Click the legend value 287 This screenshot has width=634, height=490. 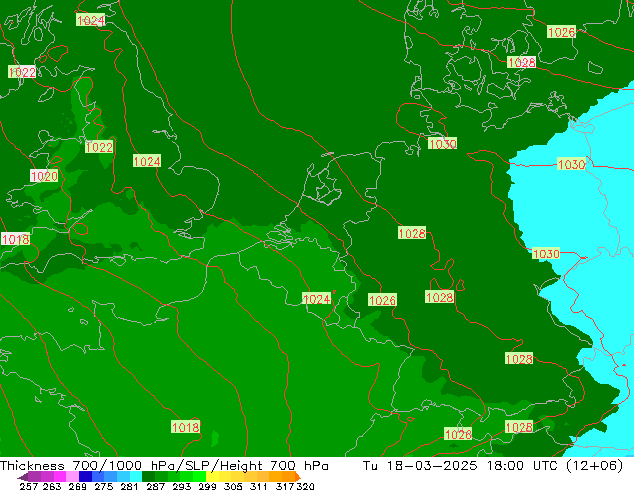155,486
